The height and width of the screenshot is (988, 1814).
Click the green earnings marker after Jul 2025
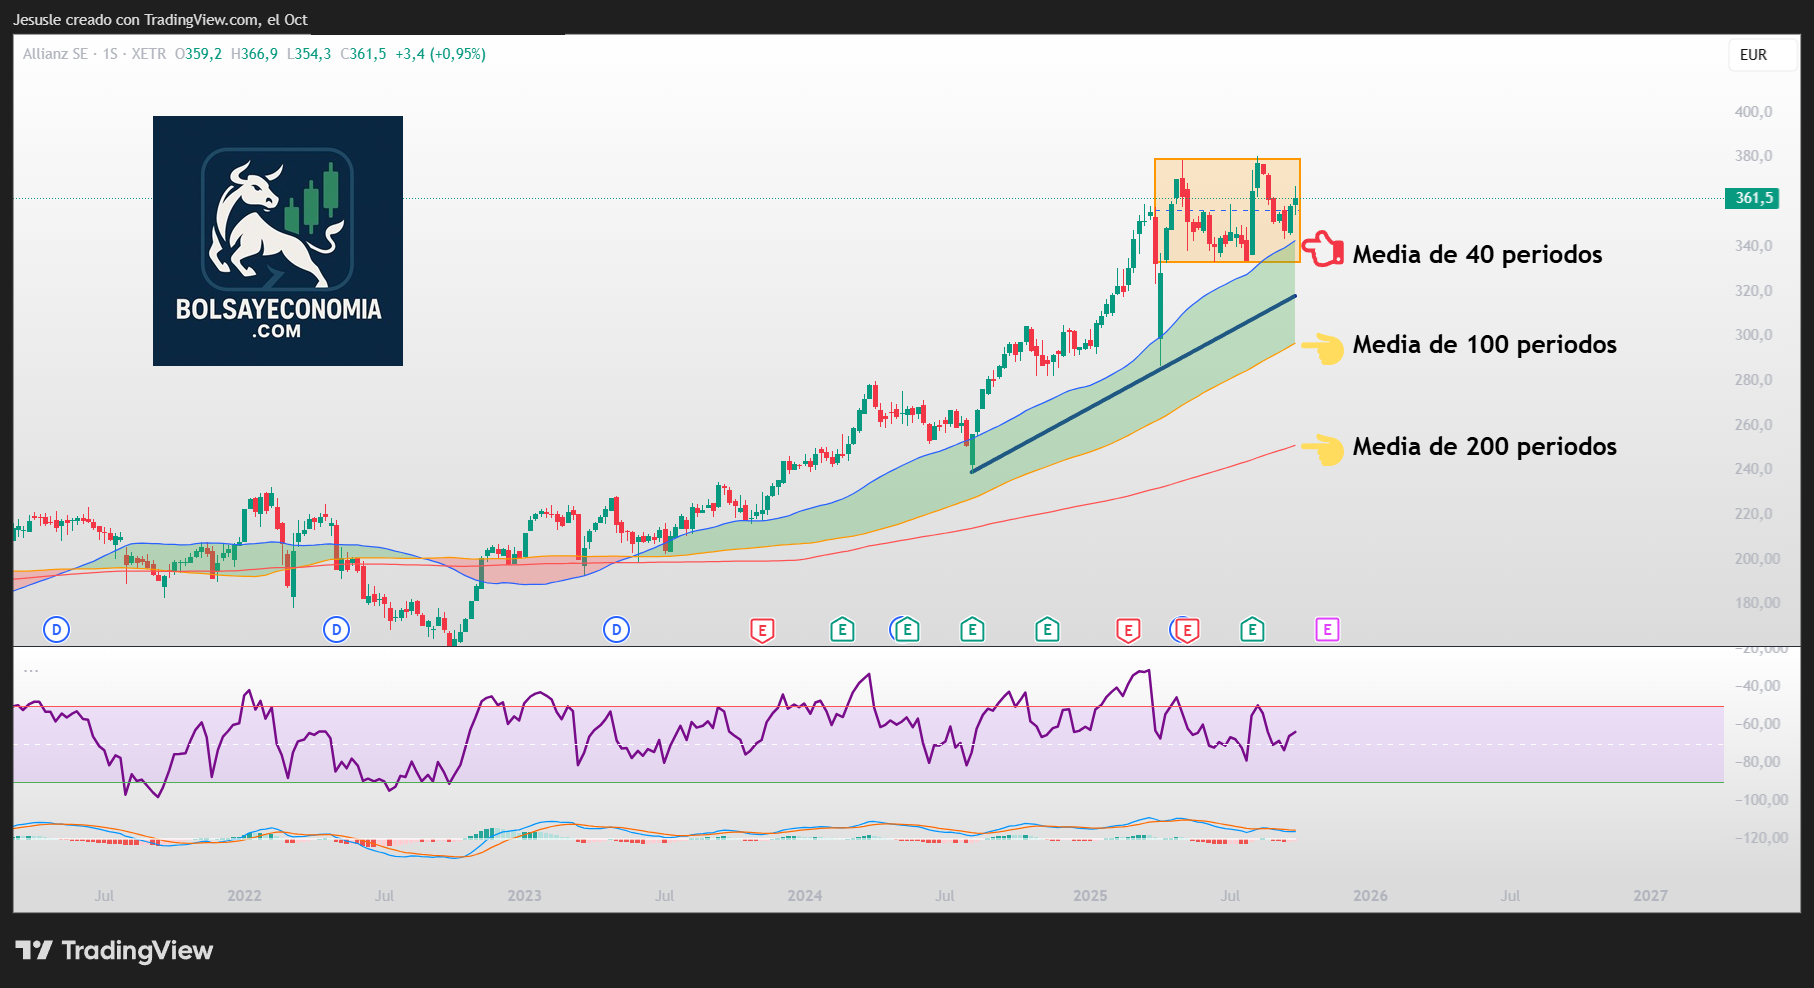click(x=1252, y=629)
